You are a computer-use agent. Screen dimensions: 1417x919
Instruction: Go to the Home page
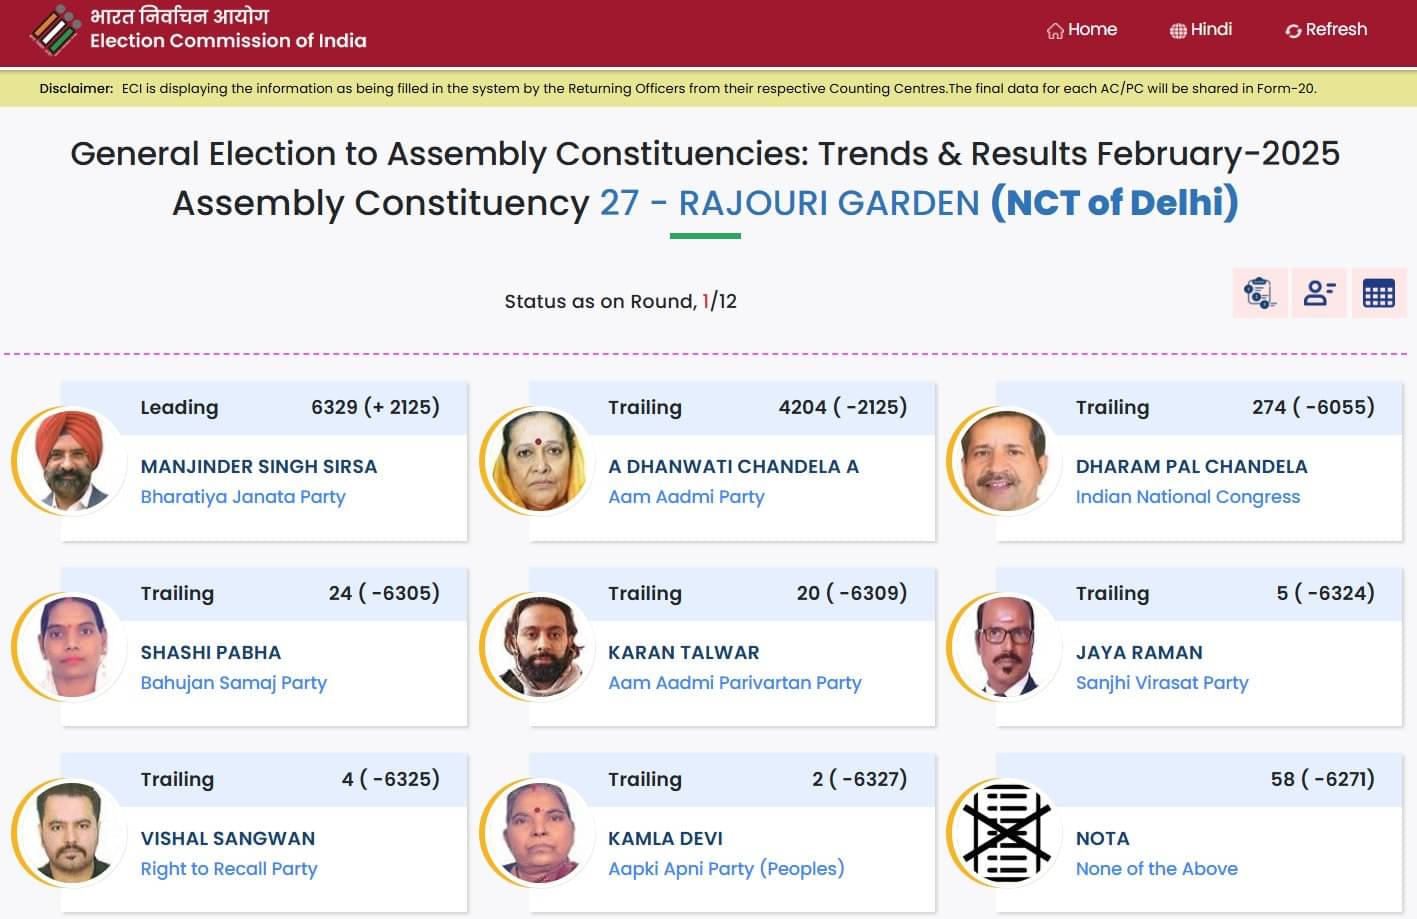(1081, 30)
